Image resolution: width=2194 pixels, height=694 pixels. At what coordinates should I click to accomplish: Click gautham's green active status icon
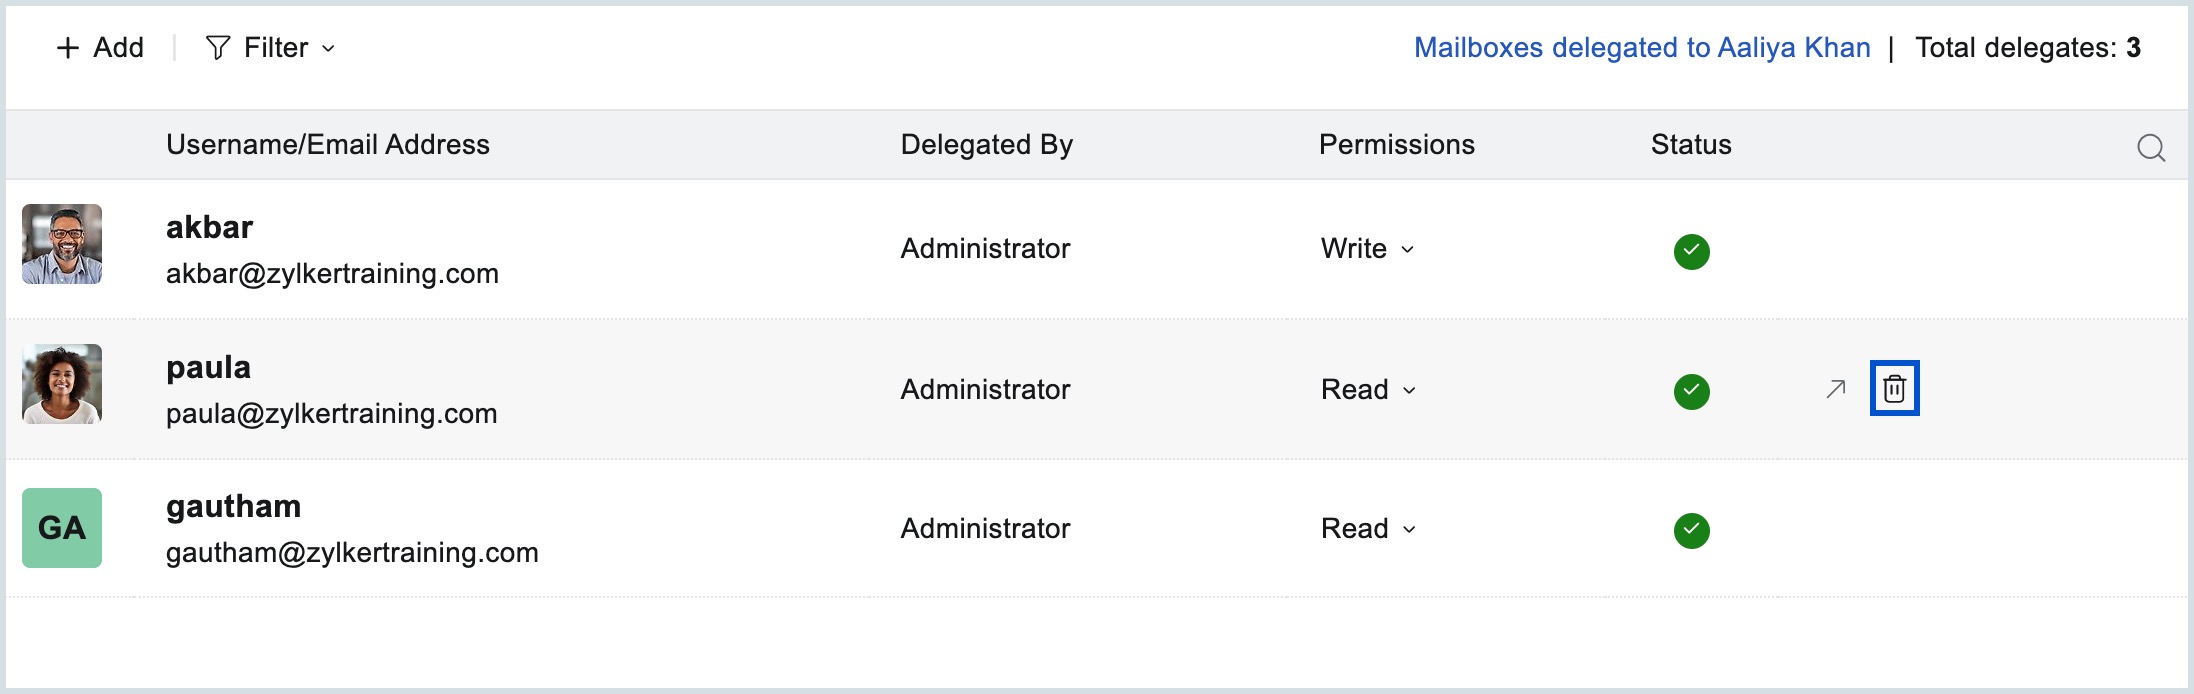coord(1690,531)
